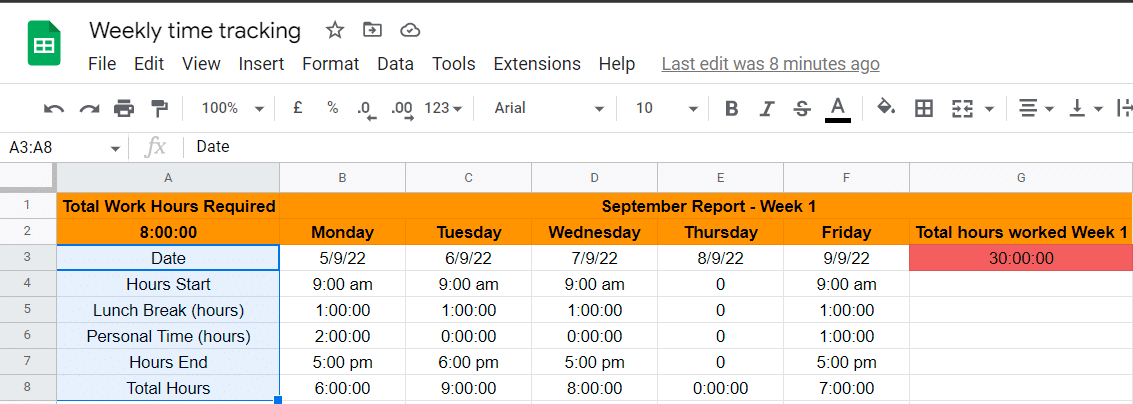Toggle strikethrough formatting

[801, 108]
